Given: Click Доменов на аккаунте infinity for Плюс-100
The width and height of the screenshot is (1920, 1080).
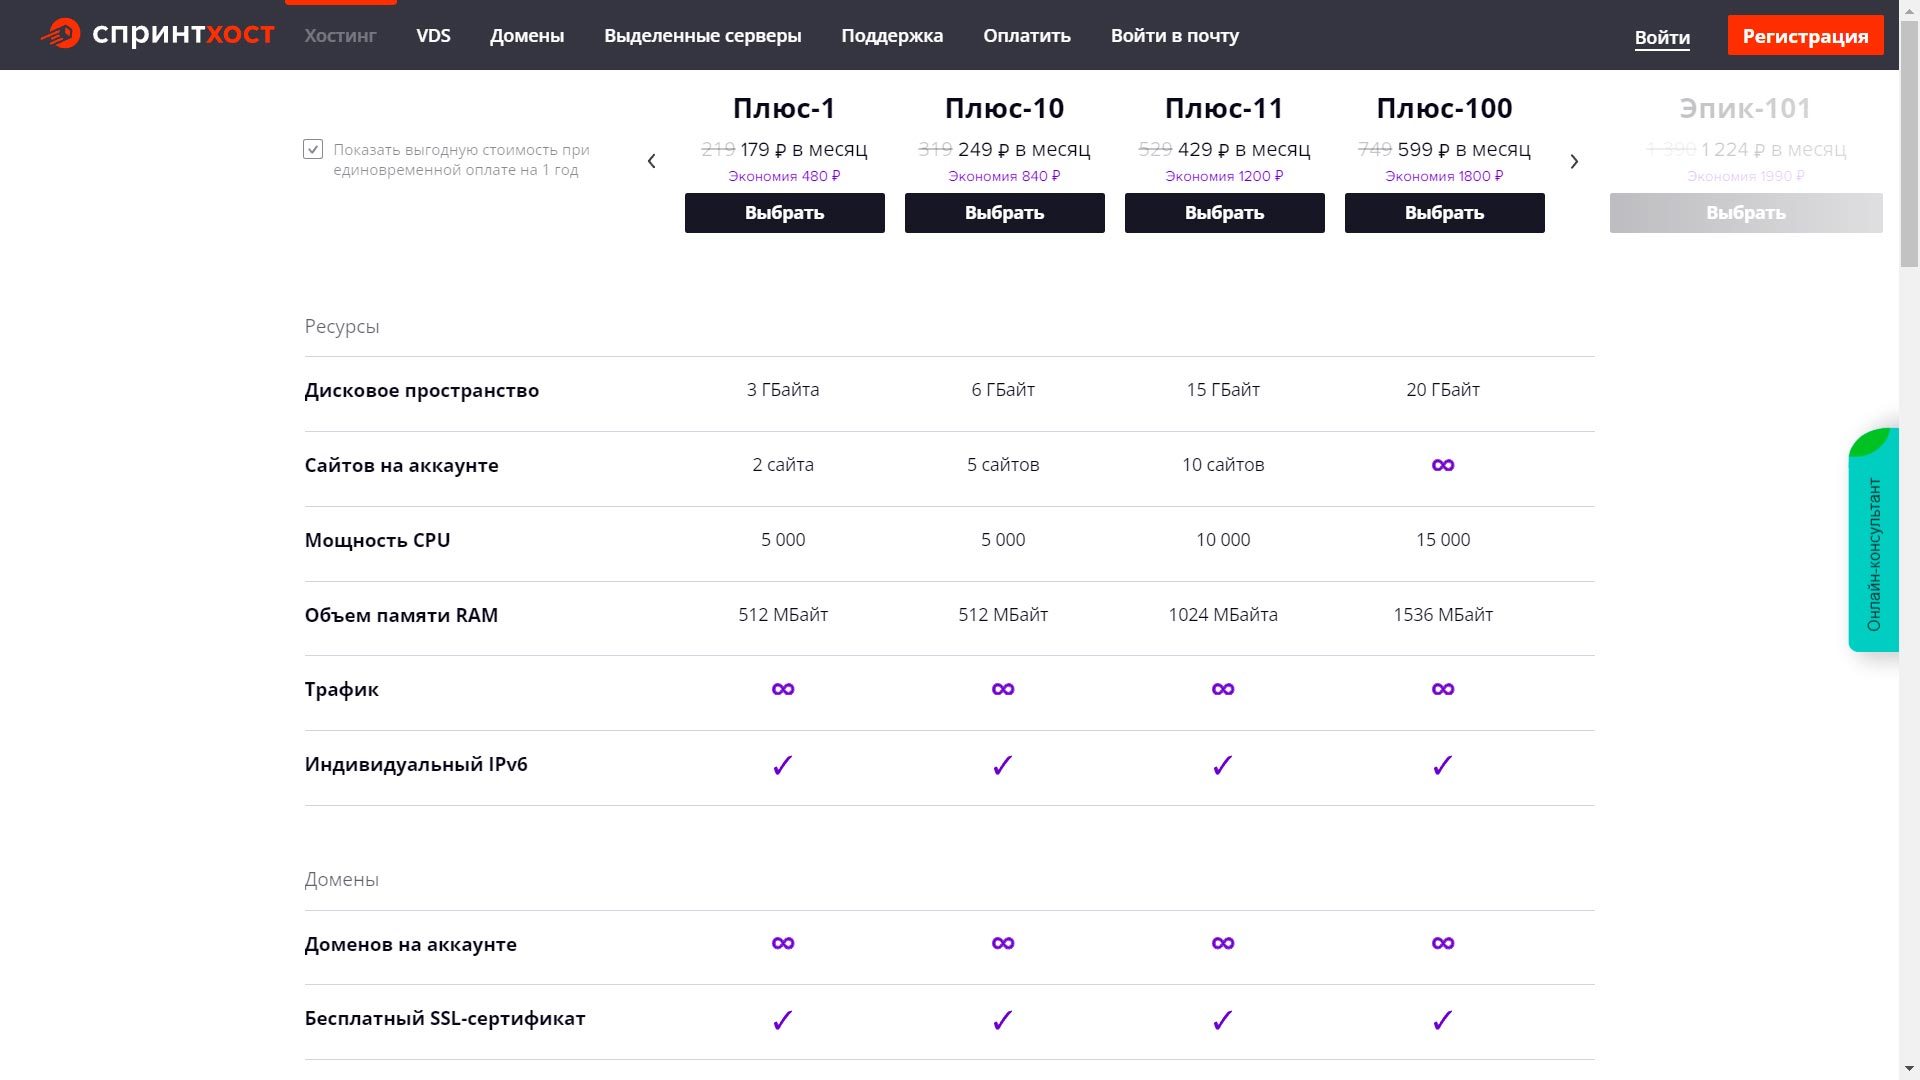Looking at the screenshot, I should click(x=1443, y=943).
